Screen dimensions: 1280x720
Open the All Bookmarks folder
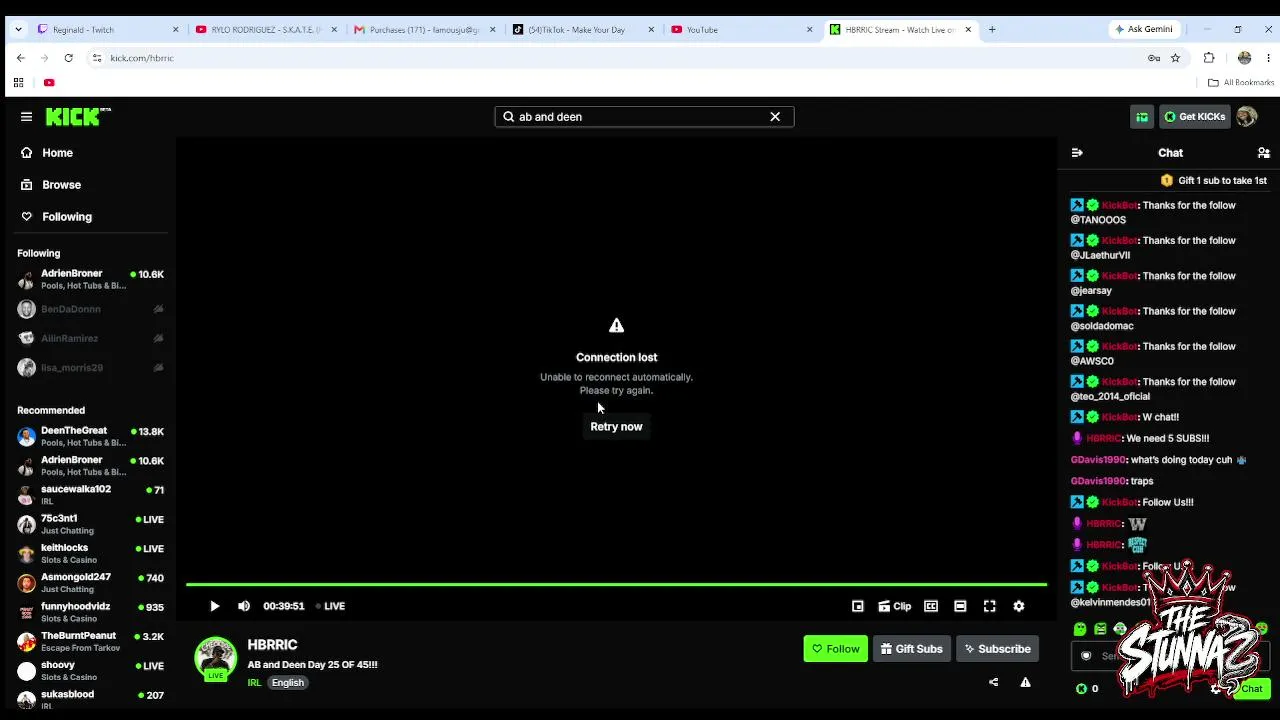[x=1241, y=83]
